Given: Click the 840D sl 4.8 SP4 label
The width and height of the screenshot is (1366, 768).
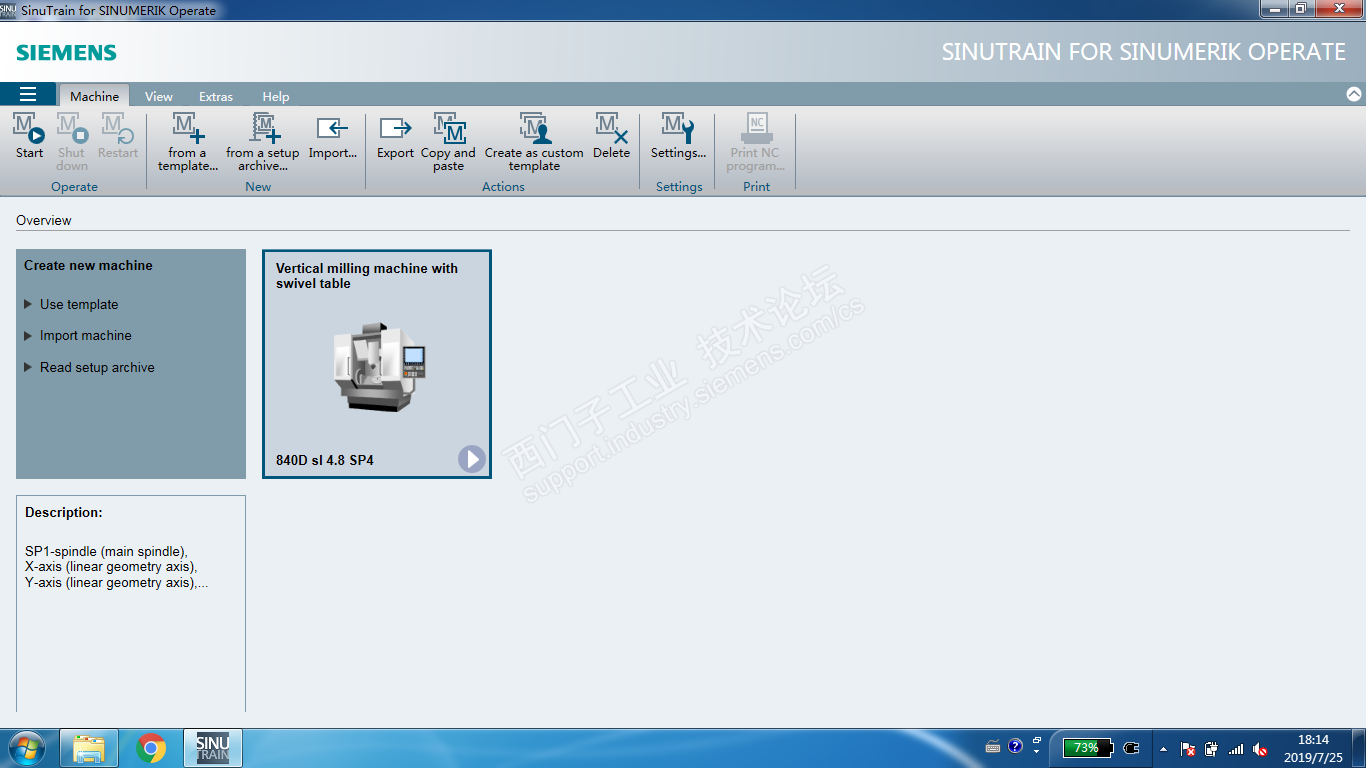Looking at the screenshot, I should pos(325,461).
